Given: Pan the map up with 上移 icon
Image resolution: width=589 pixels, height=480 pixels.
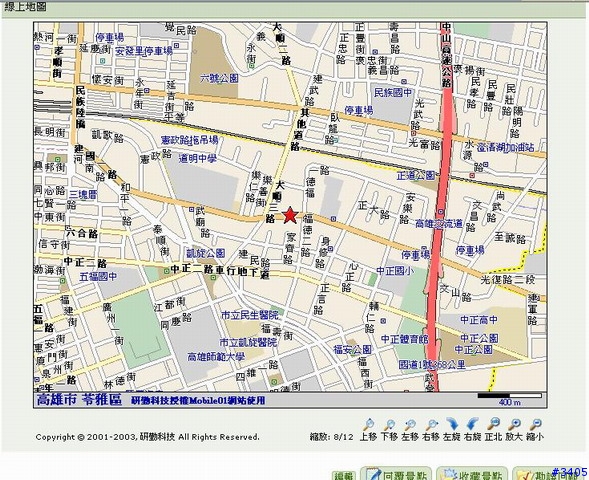Looking at the screenshot, I should [x=369, y=425].
